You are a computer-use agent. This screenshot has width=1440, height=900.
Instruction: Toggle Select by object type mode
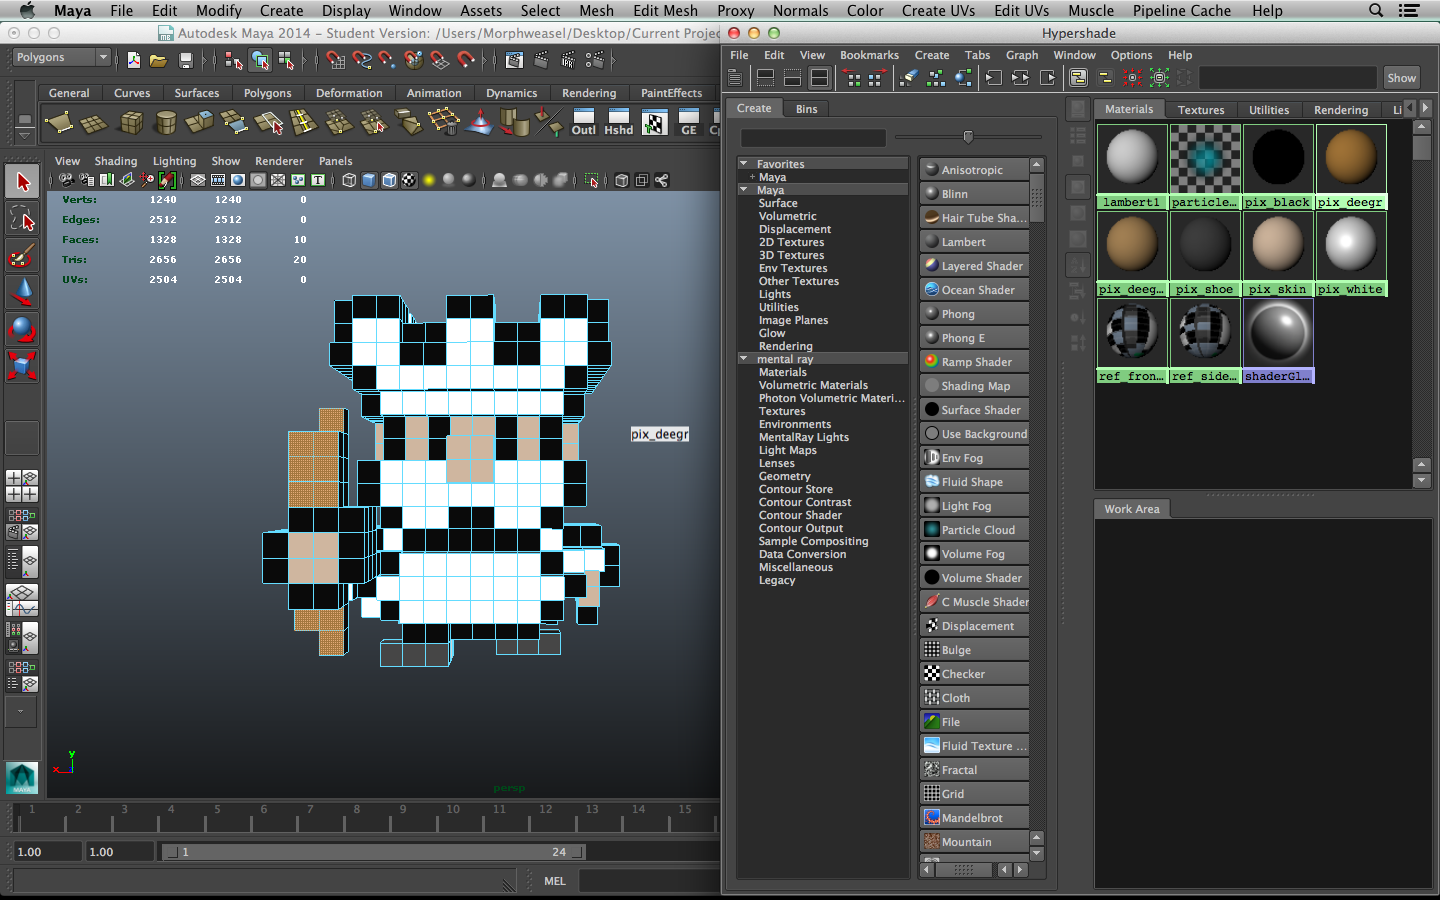coord(260,60)
